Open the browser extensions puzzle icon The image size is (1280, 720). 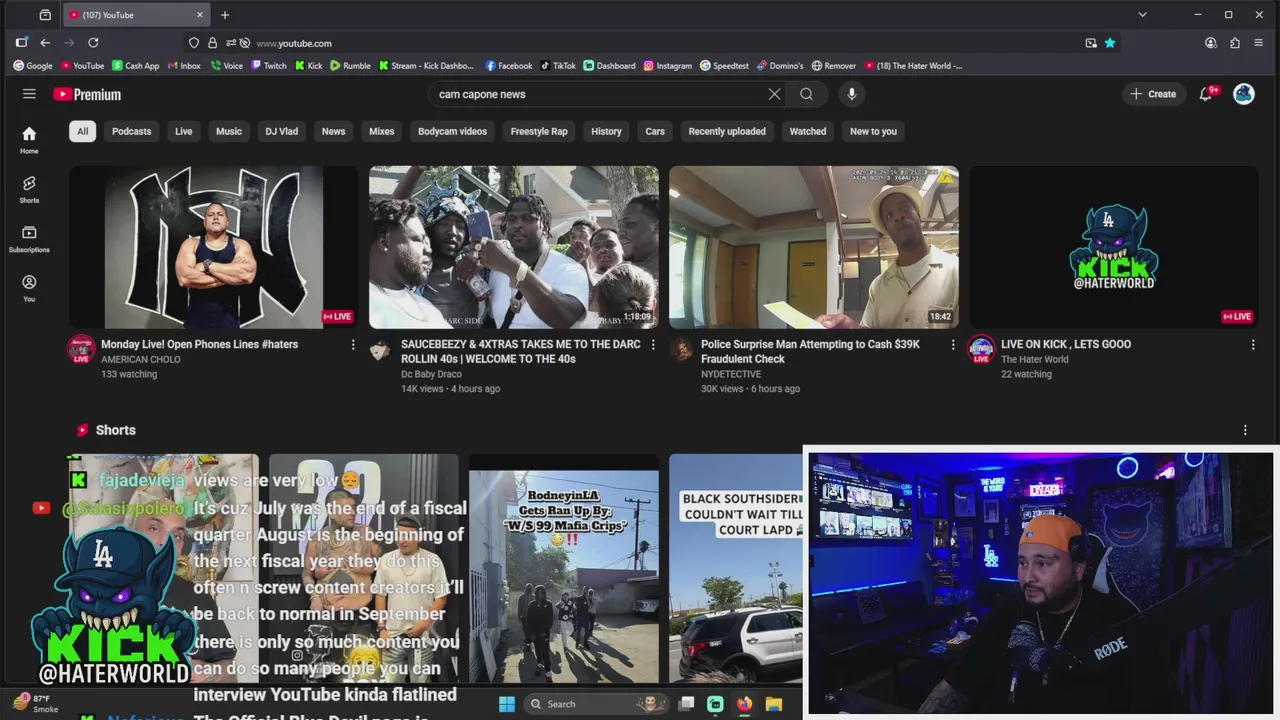tap(1235, 43)
